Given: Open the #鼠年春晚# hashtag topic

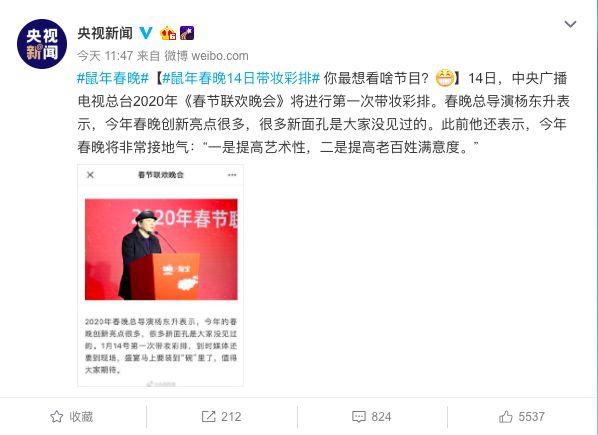Looking at the screenshot, I should coord(113,78).
